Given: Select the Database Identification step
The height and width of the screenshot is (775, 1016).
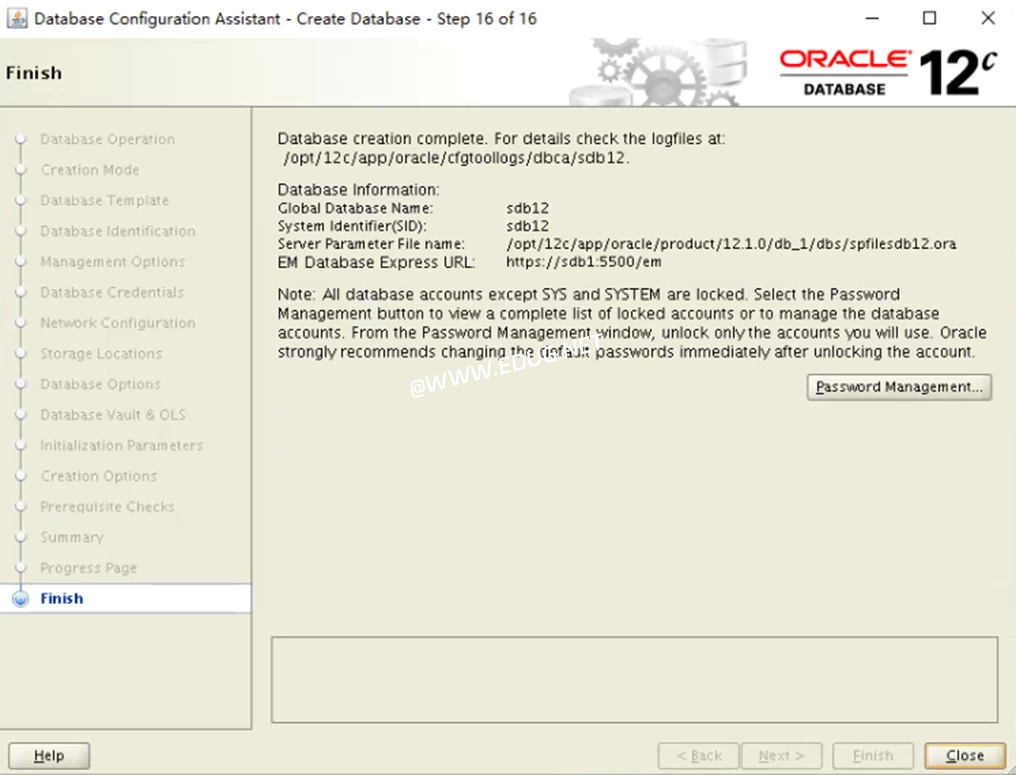Looking at the screenshot, I should [x=118, y=231].
